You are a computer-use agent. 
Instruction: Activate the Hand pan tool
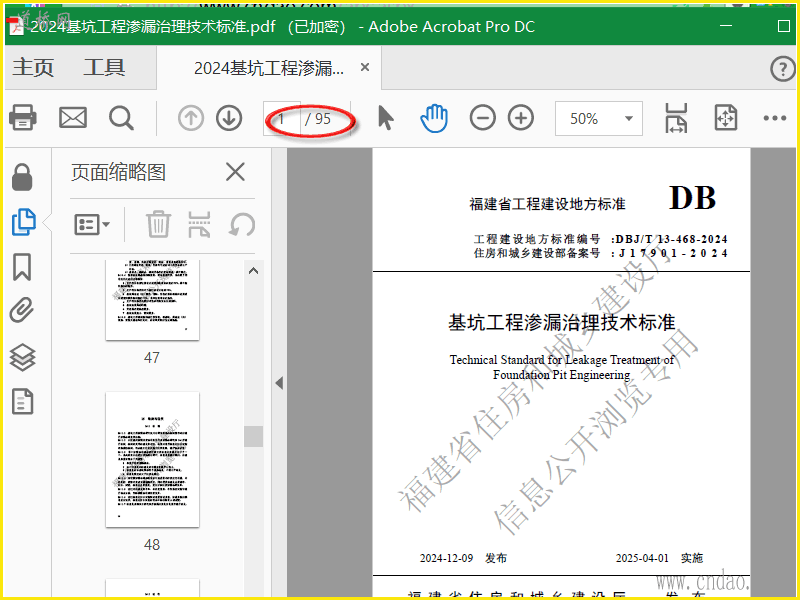[434, 118]
